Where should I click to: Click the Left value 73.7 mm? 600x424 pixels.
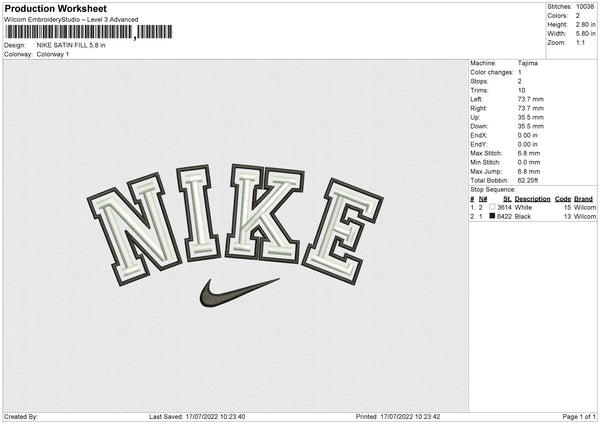point(531,99)
